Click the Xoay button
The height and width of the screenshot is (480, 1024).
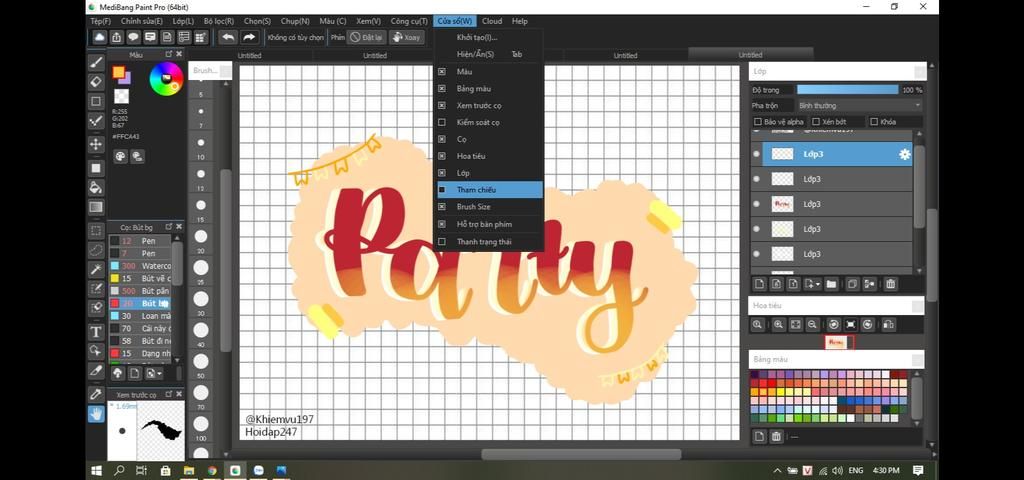point(406,37)
